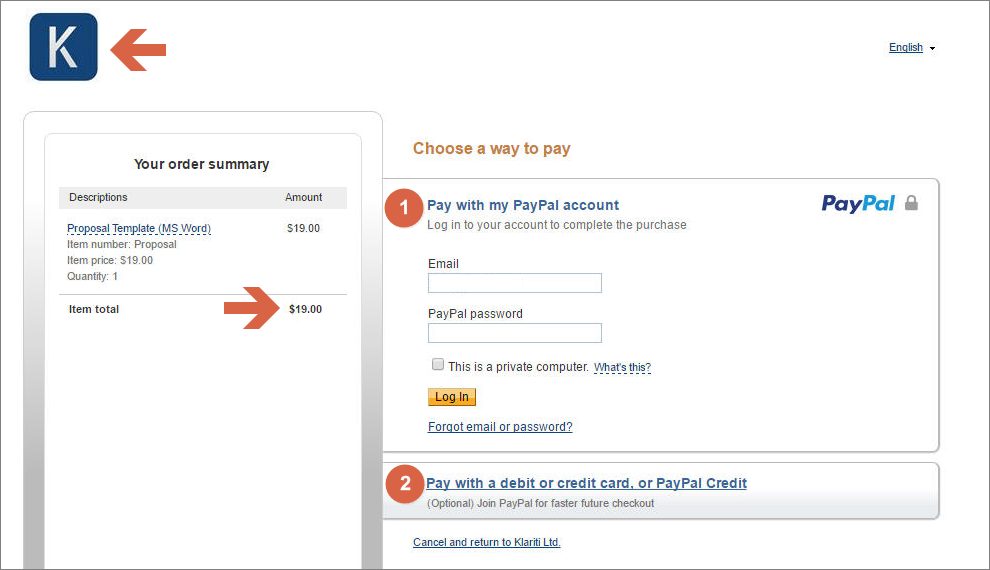Screen dimensions: 990x570
Task: Focus the PayPal password field
Action: pyautogui.click(x=515, y=333)
